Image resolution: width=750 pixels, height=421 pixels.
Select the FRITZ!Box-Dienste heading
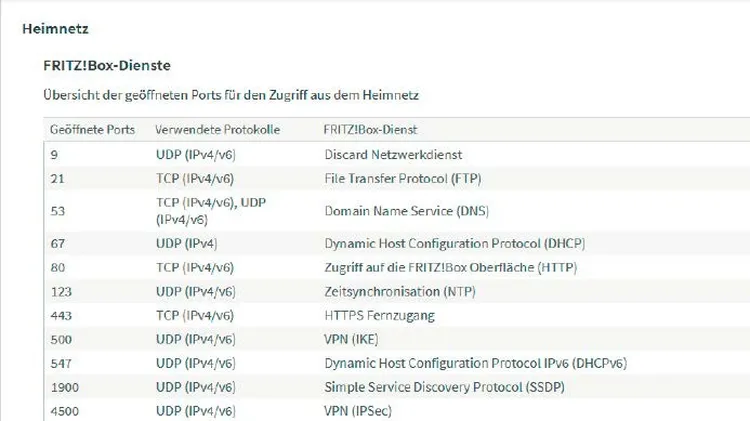[x=107, y=65]
